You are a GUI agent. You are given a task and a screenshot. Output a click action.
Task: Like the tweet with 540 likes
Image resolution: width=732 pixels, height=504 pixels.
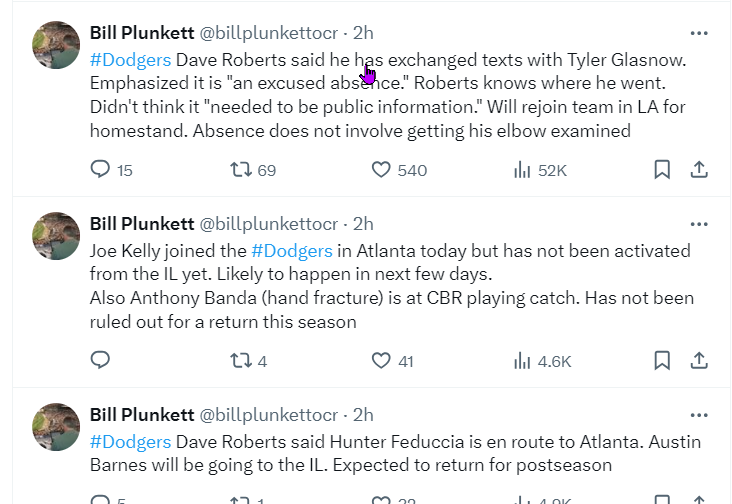click(x=381, y=170)
